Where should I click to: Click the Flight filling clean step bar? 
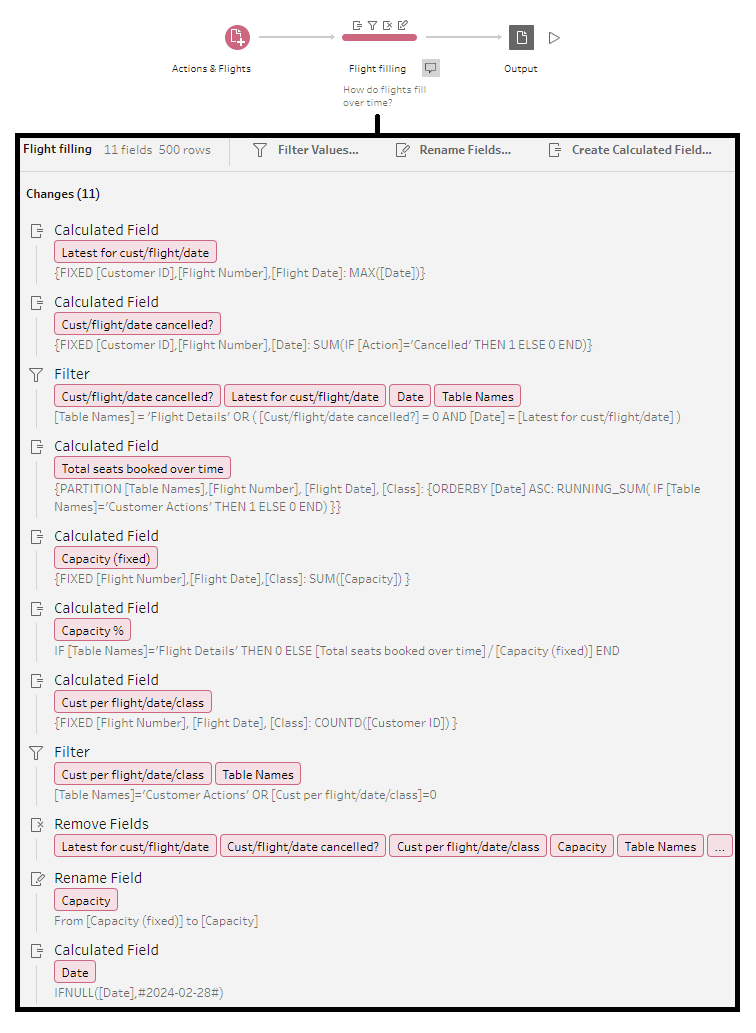click(379, 38)
